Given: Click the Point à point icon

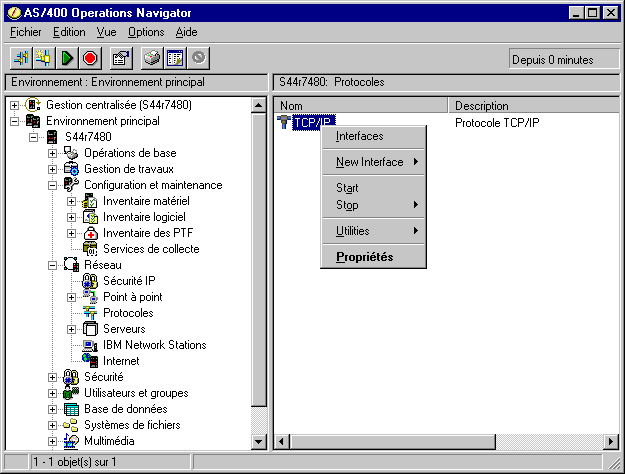Looking at the screenshot, I should point(90,297).
